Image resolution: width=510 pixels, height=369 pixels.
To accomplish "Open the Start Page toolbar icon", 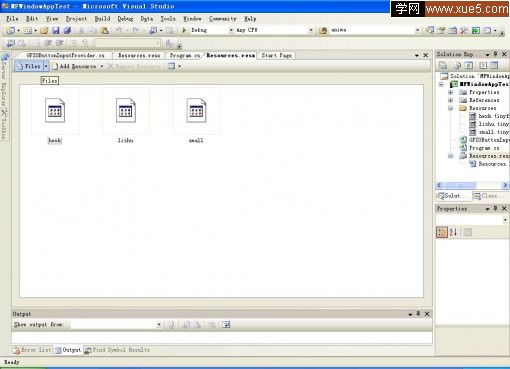I will click(476, 30).
